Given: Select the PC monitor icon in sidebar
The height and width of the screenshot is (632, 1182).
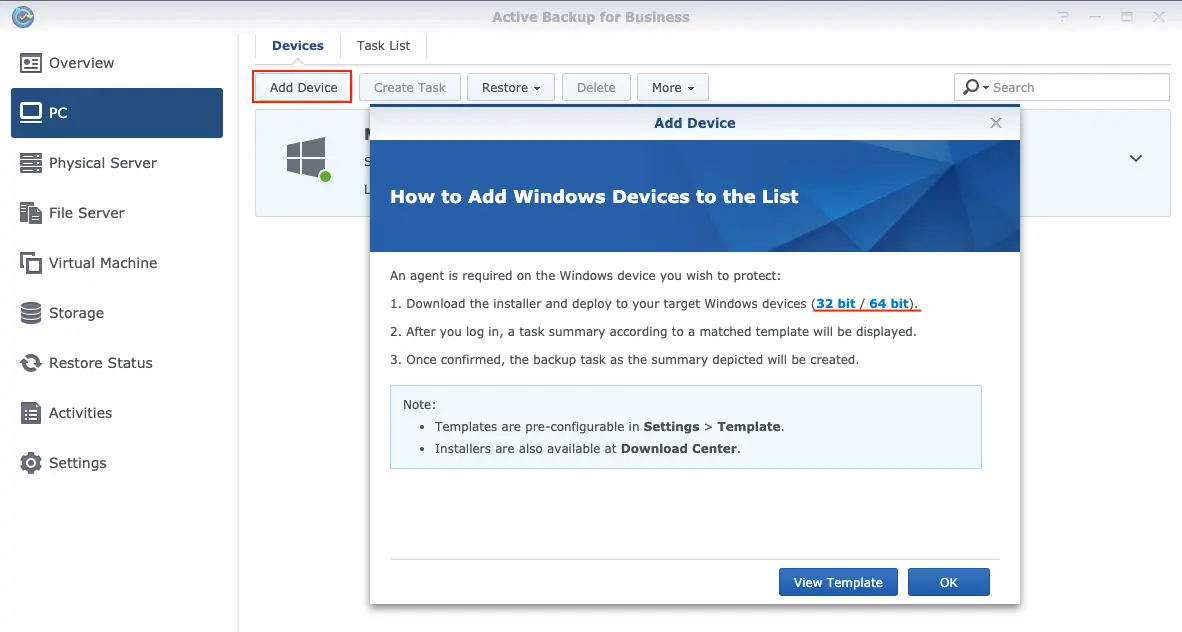Looking at the screenshot, I should tap(31, 113).
